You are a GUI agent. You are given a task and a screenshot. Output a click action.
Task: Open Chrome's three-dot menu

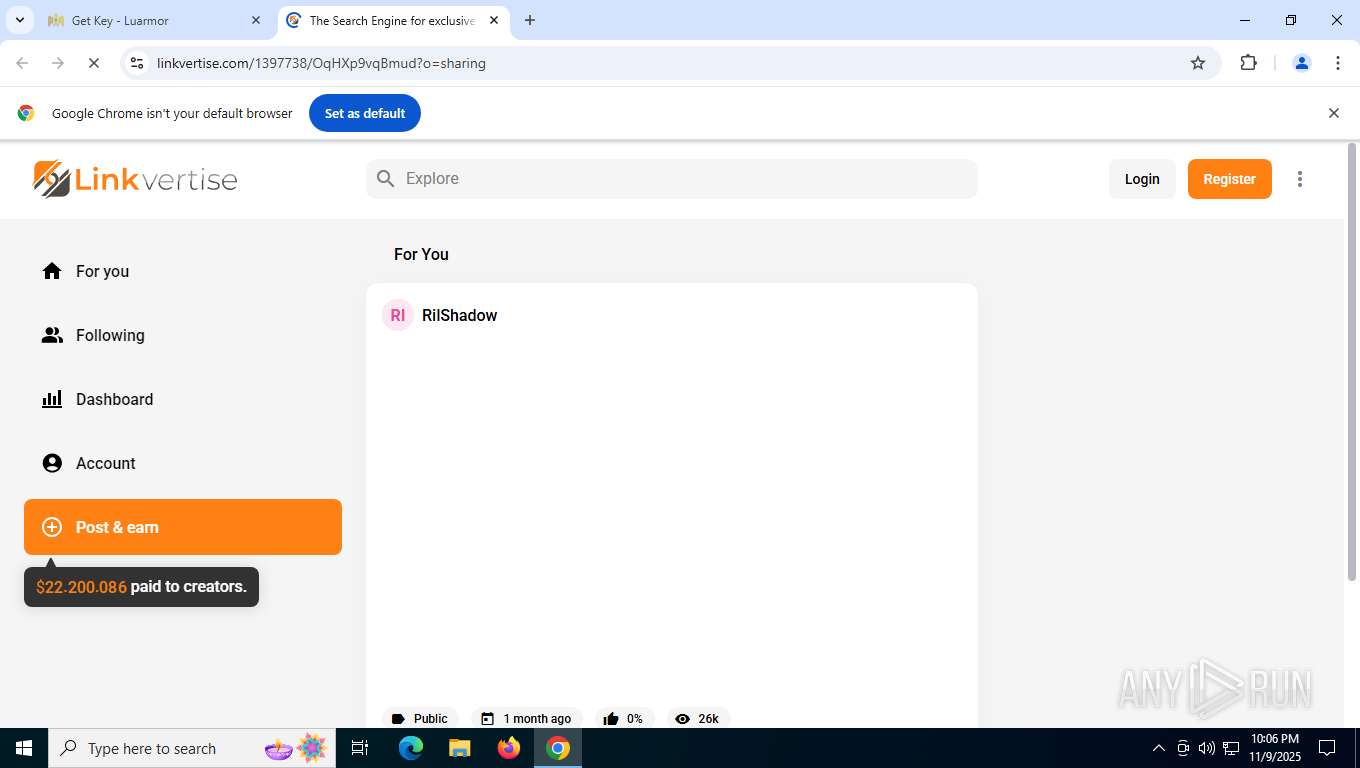click(1338, 63)
